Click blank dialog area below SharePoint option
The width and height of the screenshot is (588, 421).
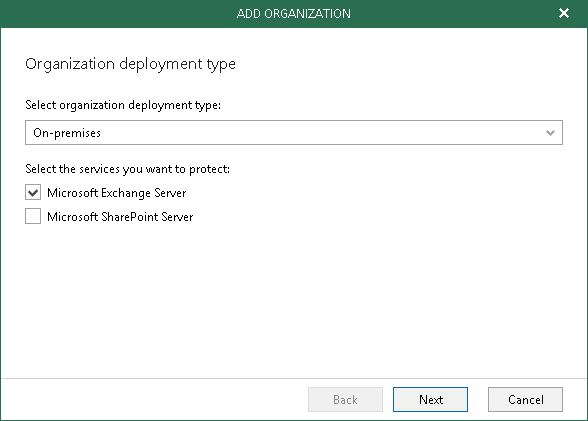[294, 300]
